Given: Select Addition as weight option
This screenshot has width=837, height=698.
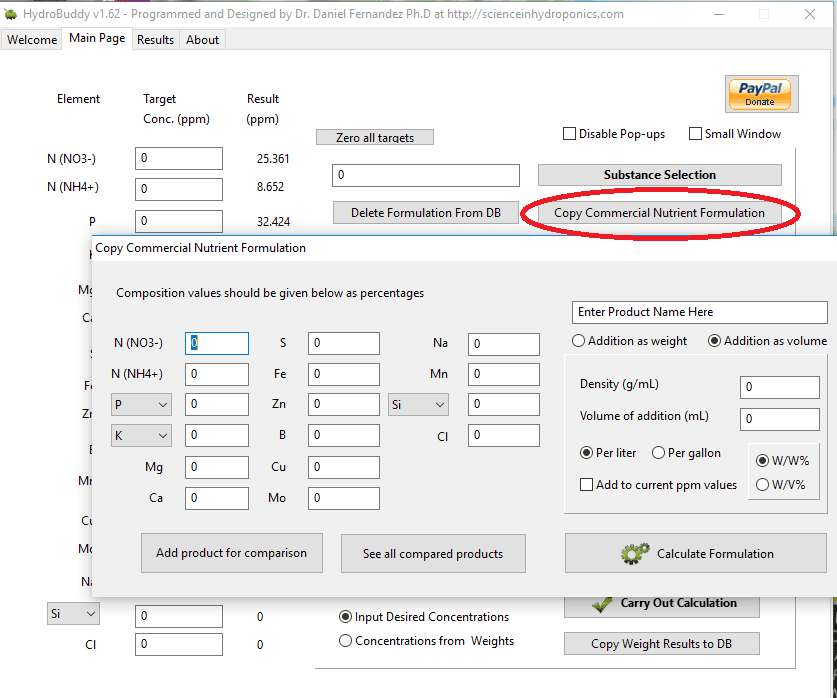Looking at the screenshot, I should 578,340.
